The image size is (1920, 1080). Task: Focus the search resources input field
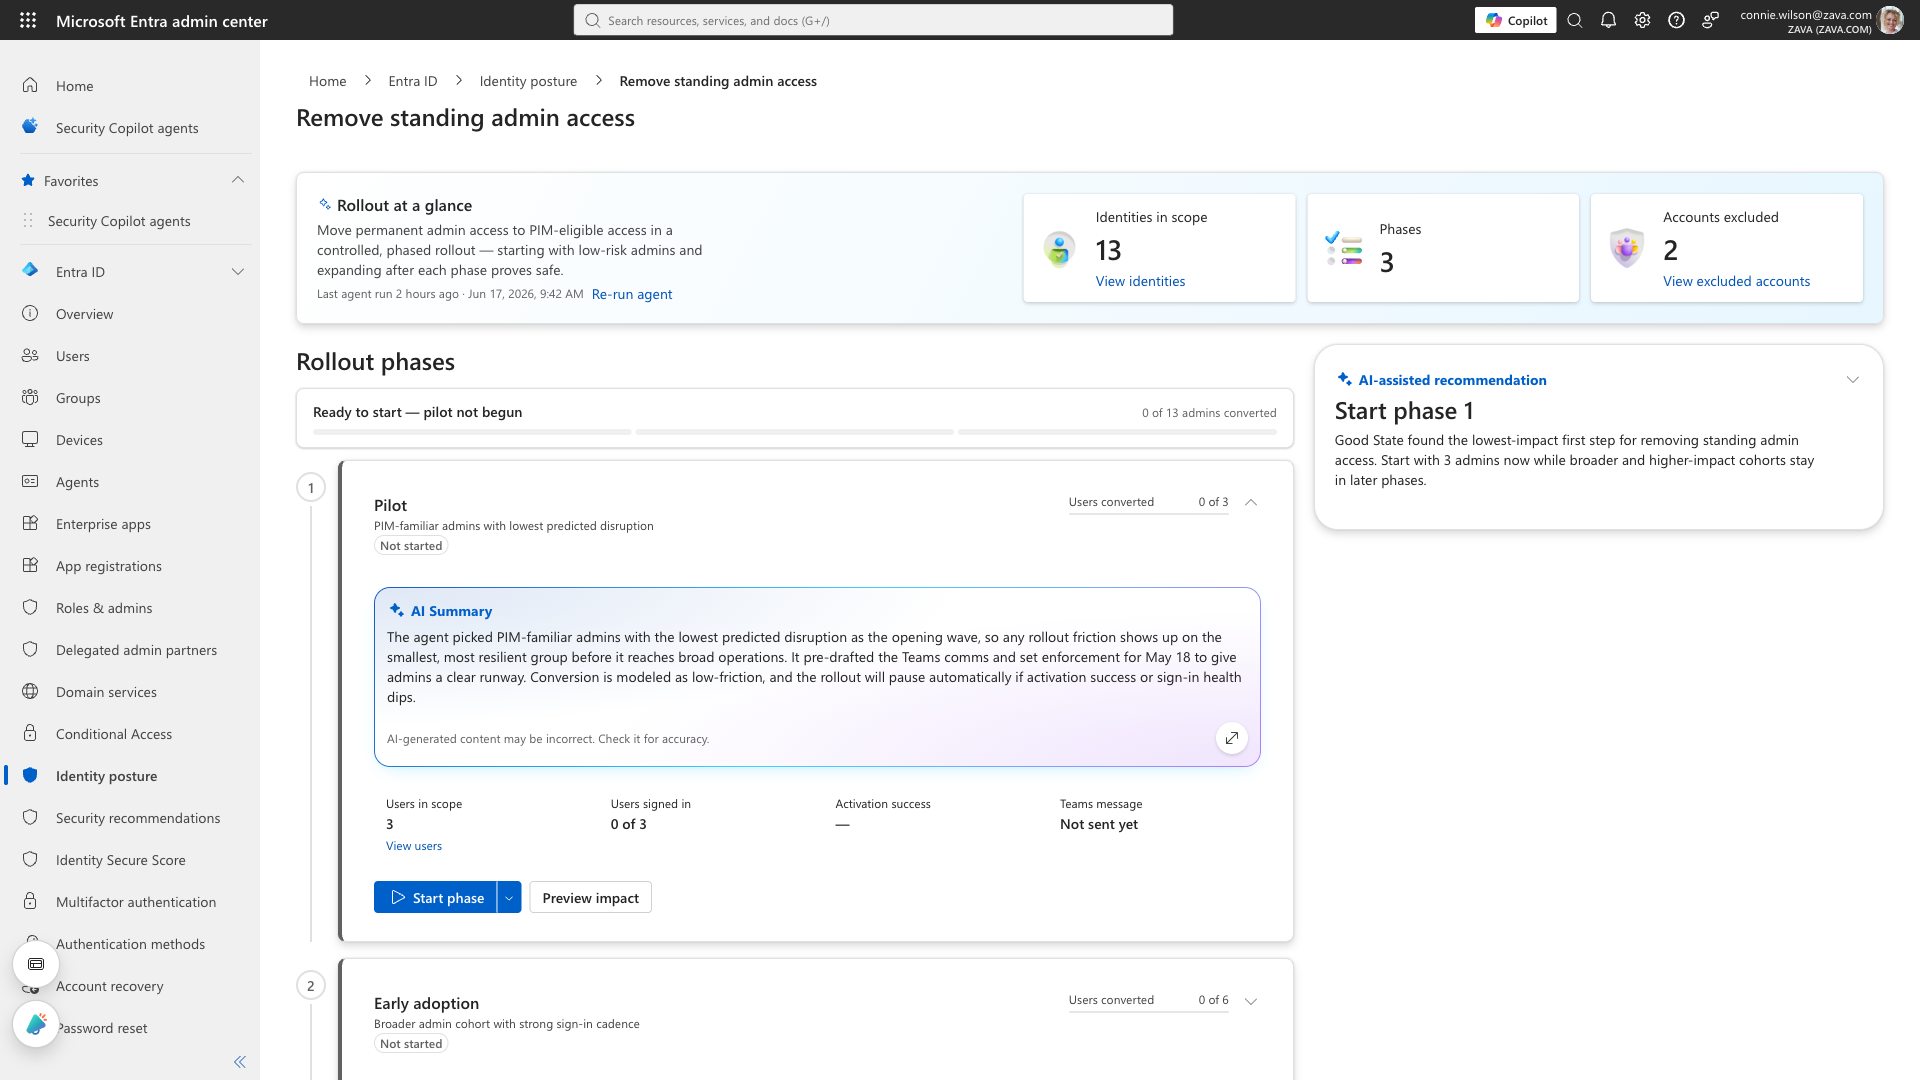tap(873, 20)
